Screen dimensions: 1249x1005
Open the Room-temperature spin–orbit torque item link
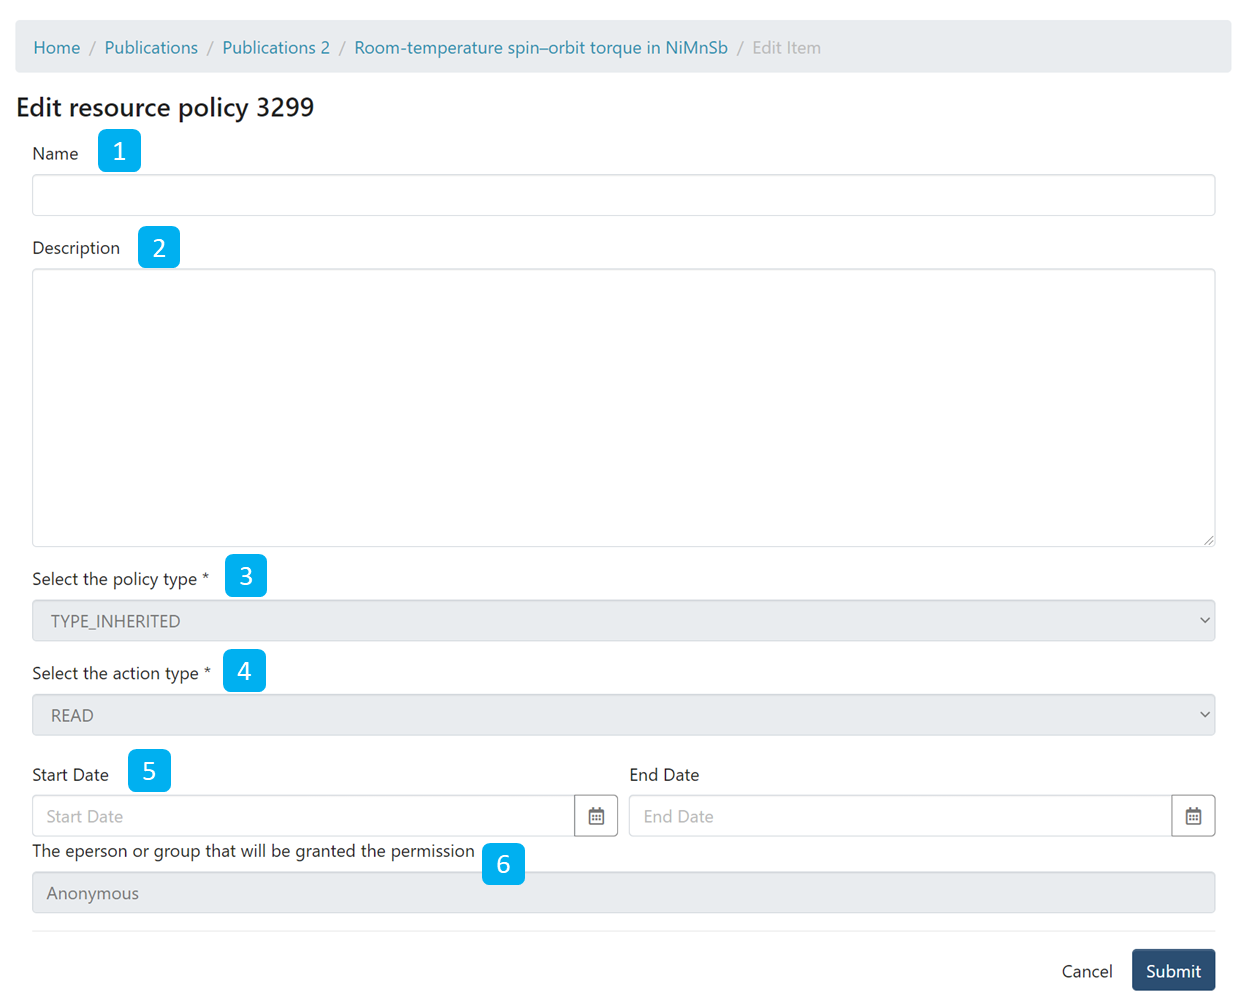(x=541, y=48)
